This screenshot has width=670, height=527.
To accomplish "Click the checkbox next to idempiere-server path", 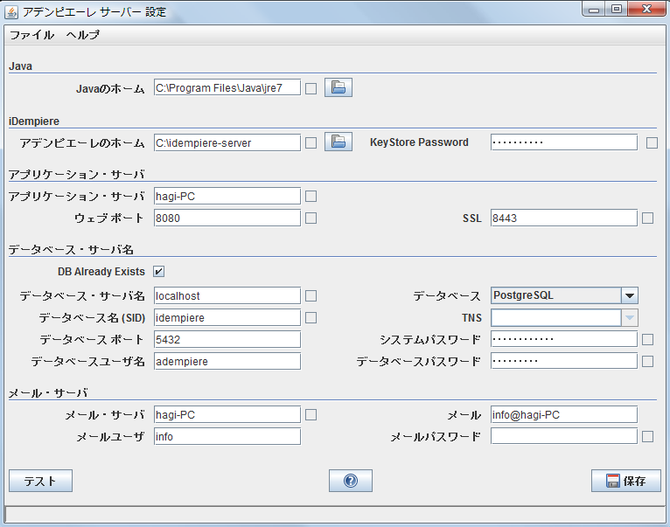I will pyautogui.click(x=311, y=143).
